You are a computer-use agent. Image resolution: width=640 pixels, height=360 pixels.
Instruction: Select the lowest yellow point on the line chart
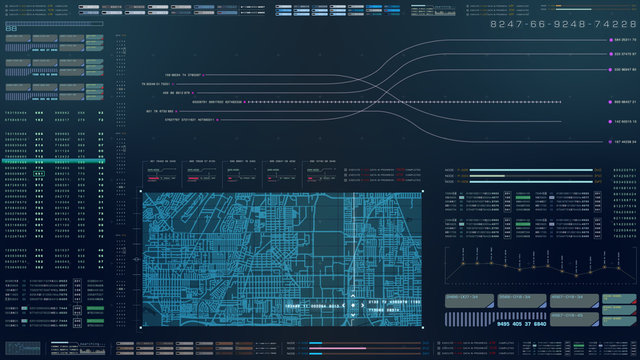click(576, 276)
